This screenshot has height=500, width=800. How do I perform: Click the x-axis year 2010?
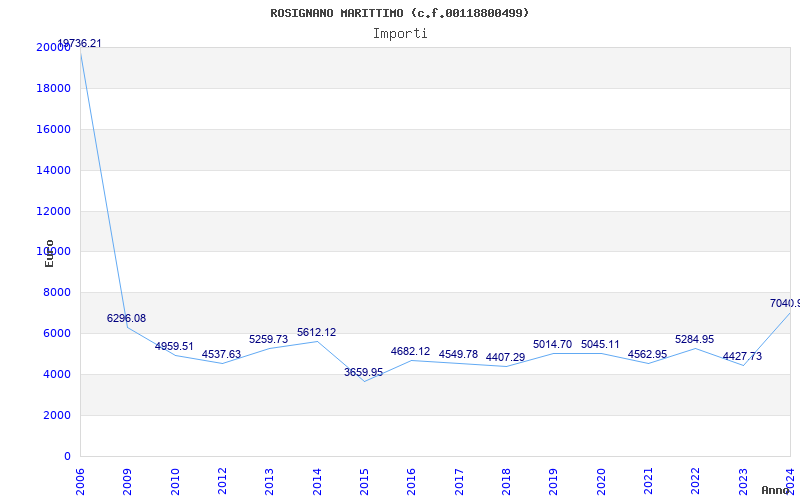click(174, 481)
